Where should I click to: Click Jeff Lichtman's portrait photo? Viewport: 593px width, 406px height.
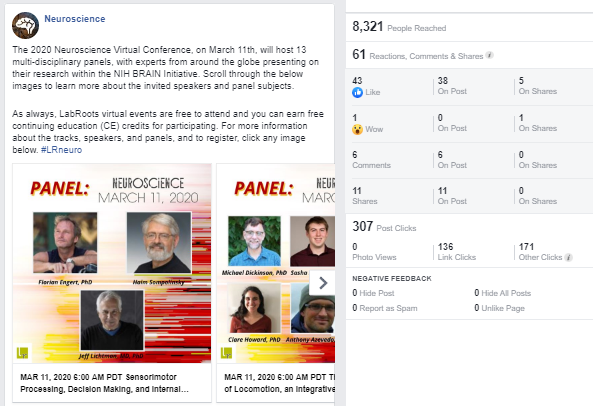(x=112, y=320)
